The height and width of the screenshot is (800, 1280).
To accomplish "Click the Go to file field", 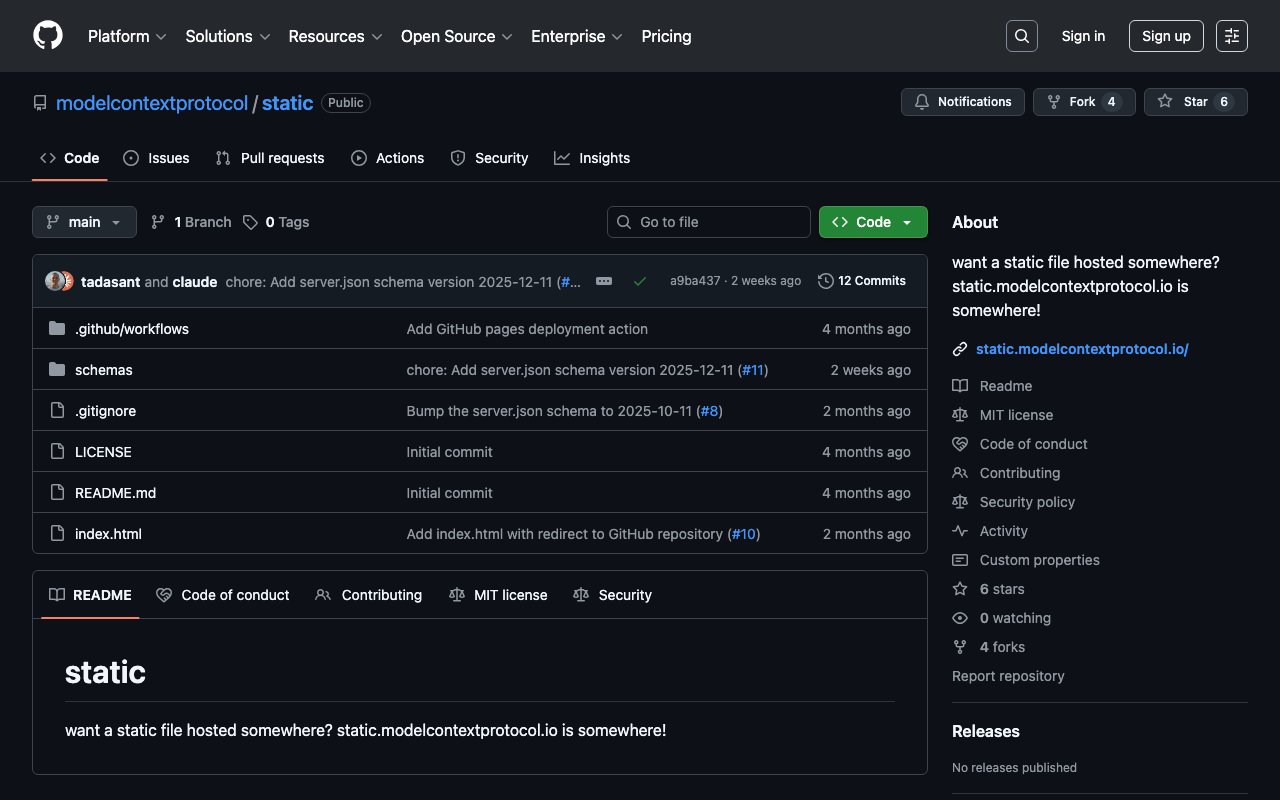I will (708, 222).
